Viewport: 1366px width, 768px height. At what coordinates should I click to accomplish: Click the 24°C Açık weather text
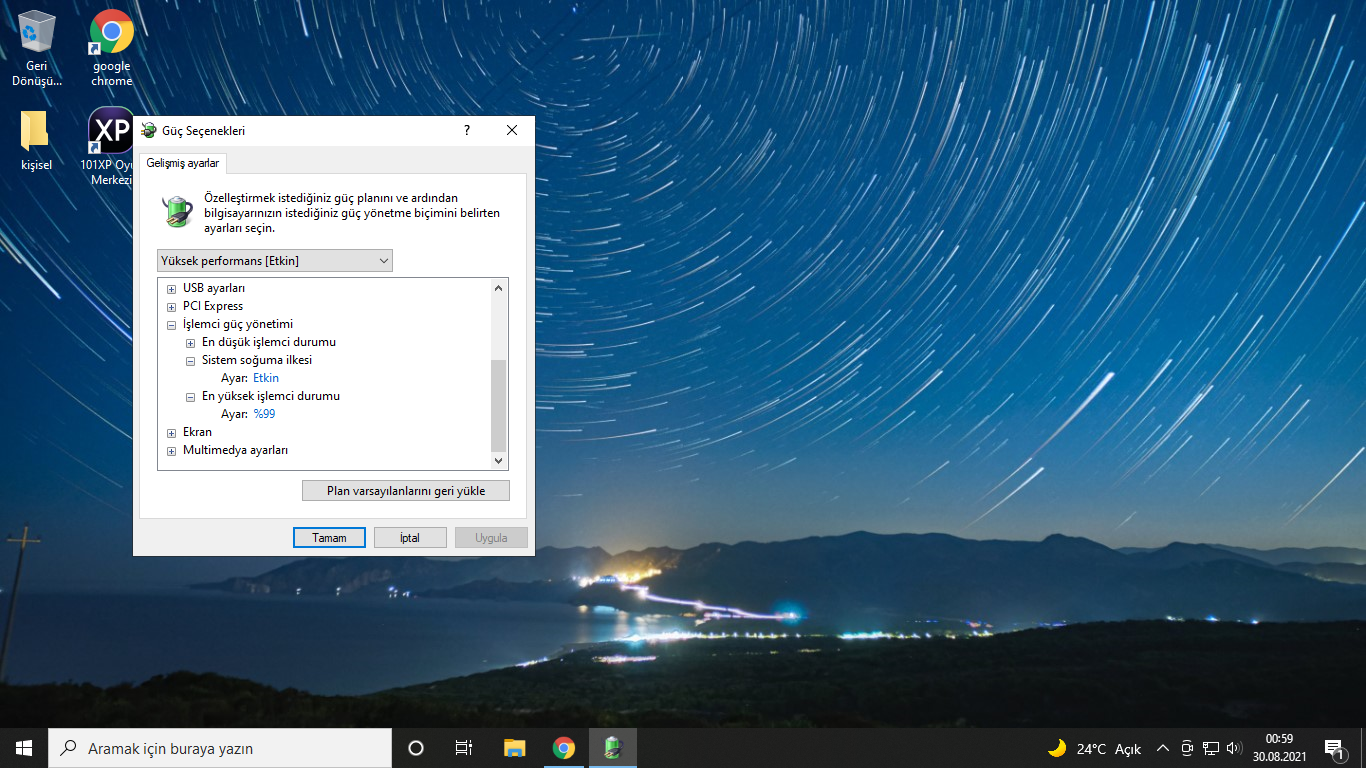1109,748
